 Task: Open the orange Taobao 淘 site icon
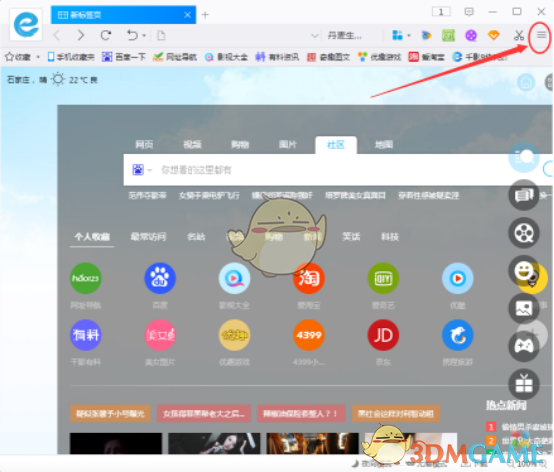click(309, 278)
